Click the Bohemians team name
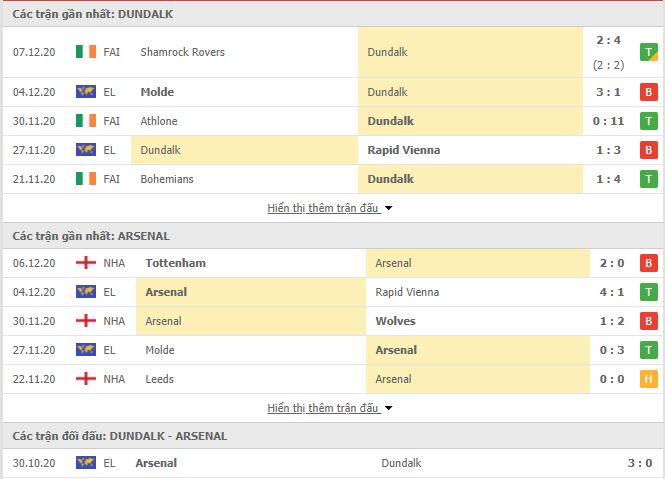665x479 pixels. [x=167, y=179]
